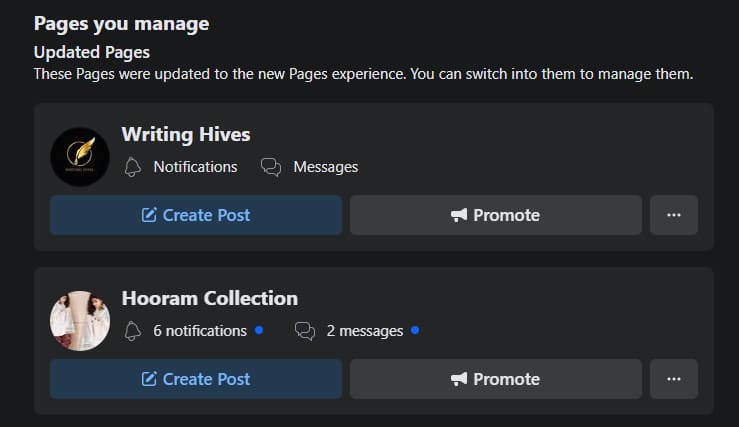Click Hooram Collection profile picture thumbnail
Viewport: 739px width, 427px height.
[80, 321]
